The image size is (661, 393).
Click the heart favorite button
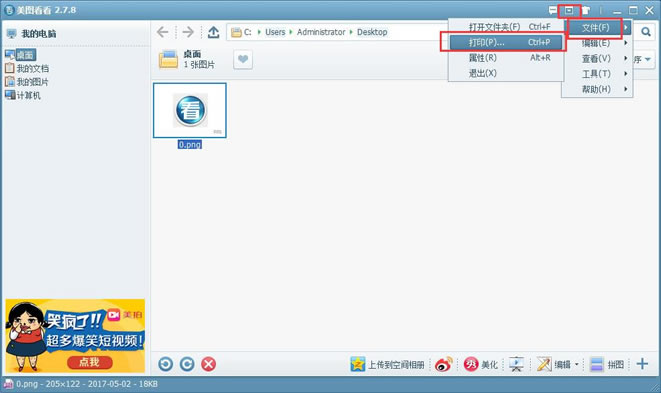pos(243,59)
